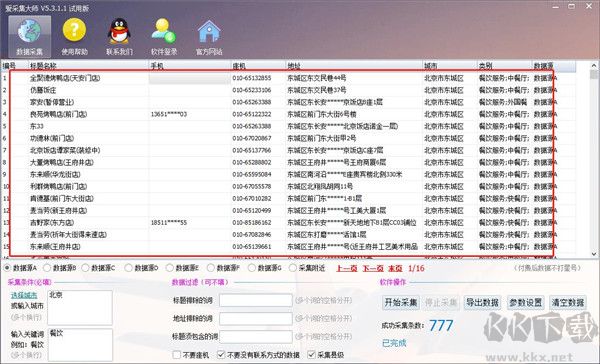Switch to the 数据源D radio option
The image size is (600, 364).
(x=129, y=268)
